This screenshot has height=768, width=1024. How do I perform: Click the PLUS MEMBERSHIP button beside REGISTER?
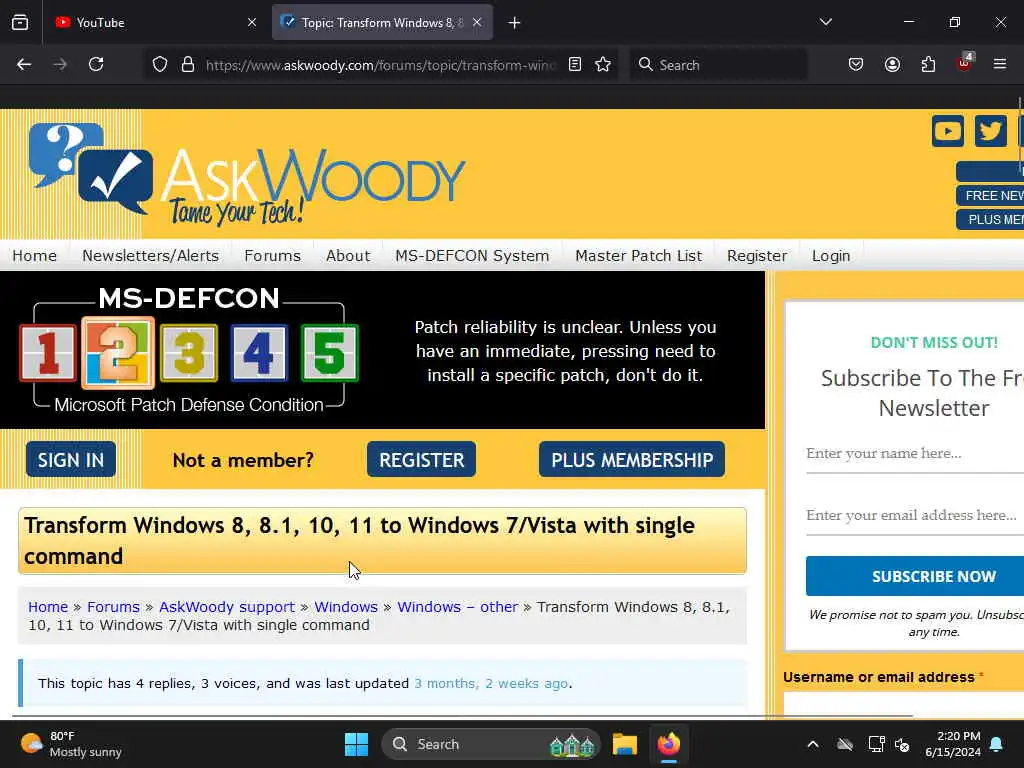[632, 459]
